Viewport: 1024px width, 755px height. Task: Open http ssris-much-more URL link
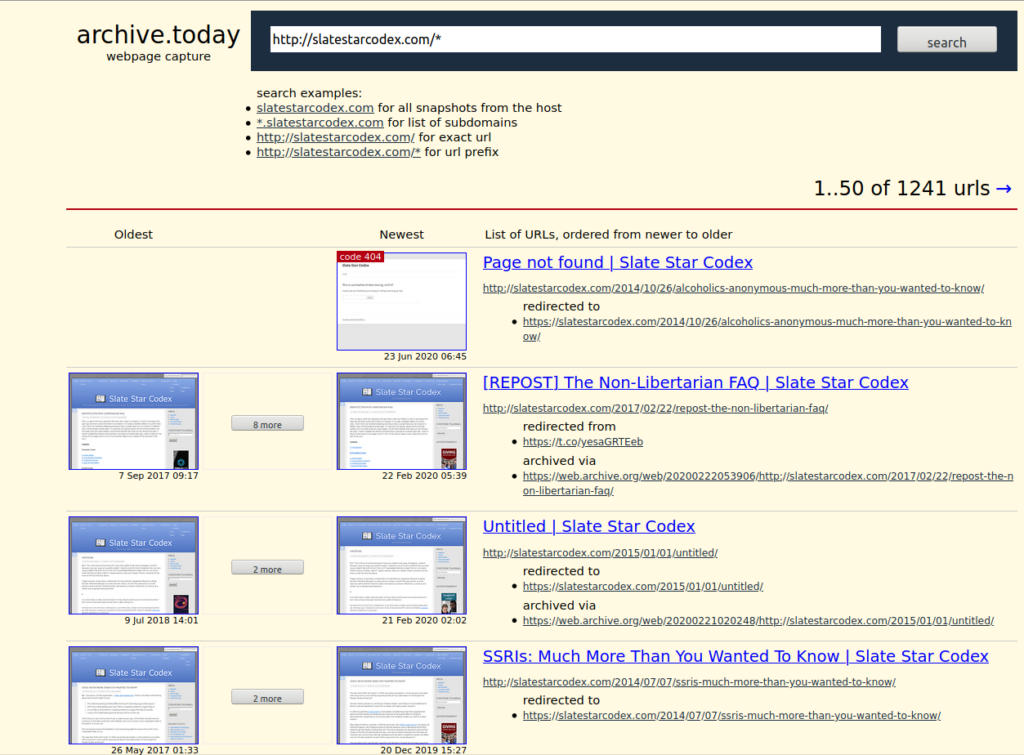click(x=689, y=682)
